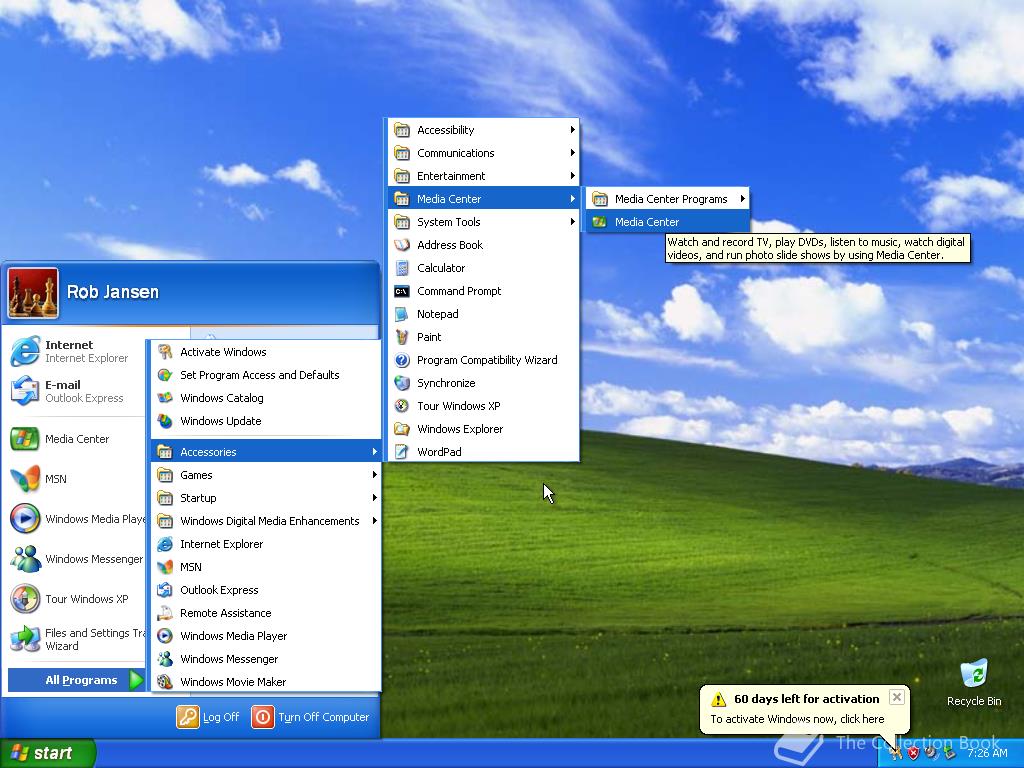1024x768 pixels.
Task: Click 'To activate Windows now, click here'
Action: (797, 719)
